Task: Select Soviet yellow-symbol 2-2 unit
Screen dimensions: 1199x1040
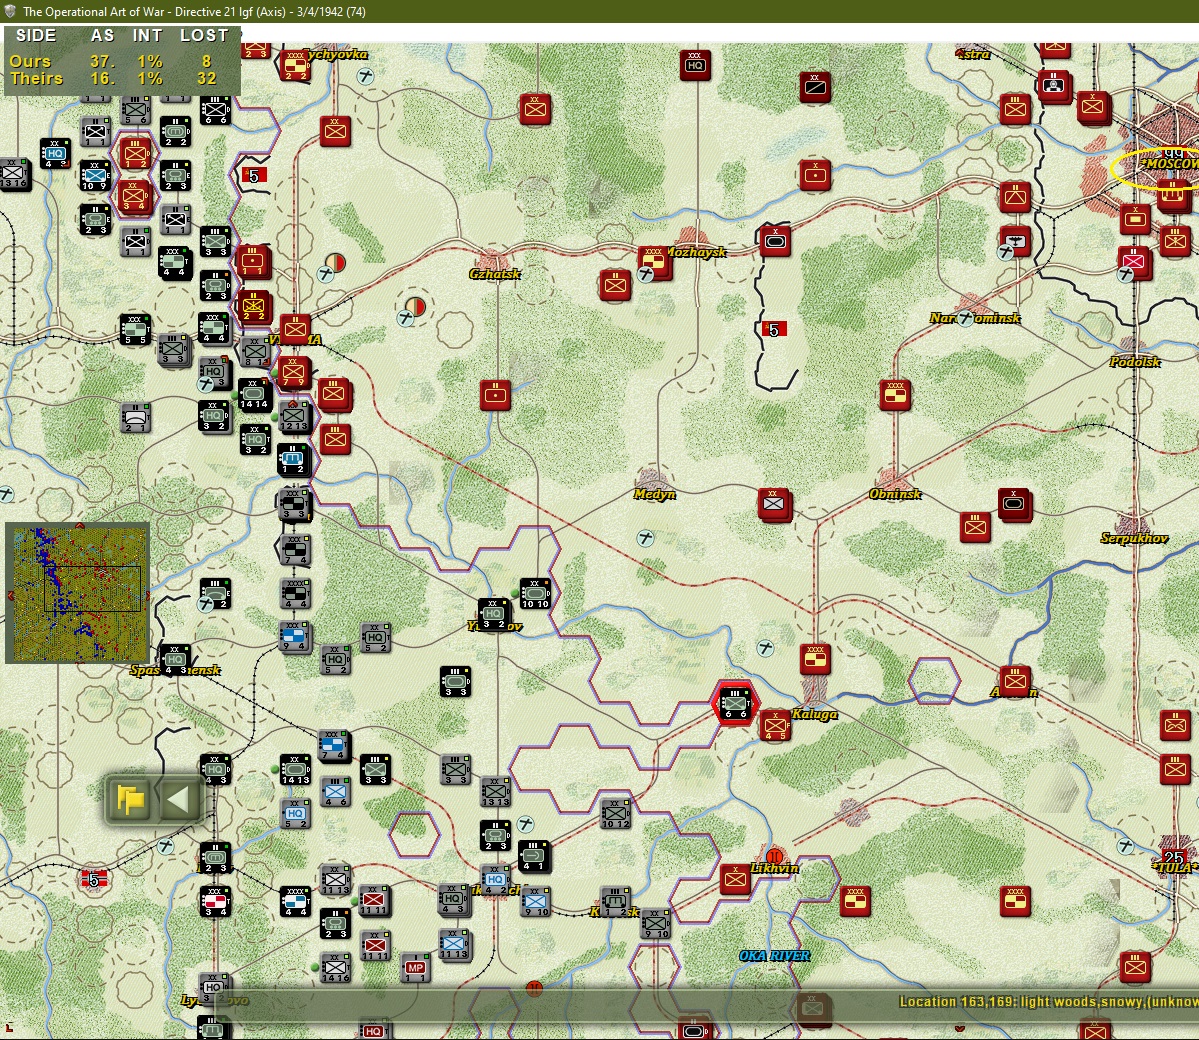Action: [254, 306]
